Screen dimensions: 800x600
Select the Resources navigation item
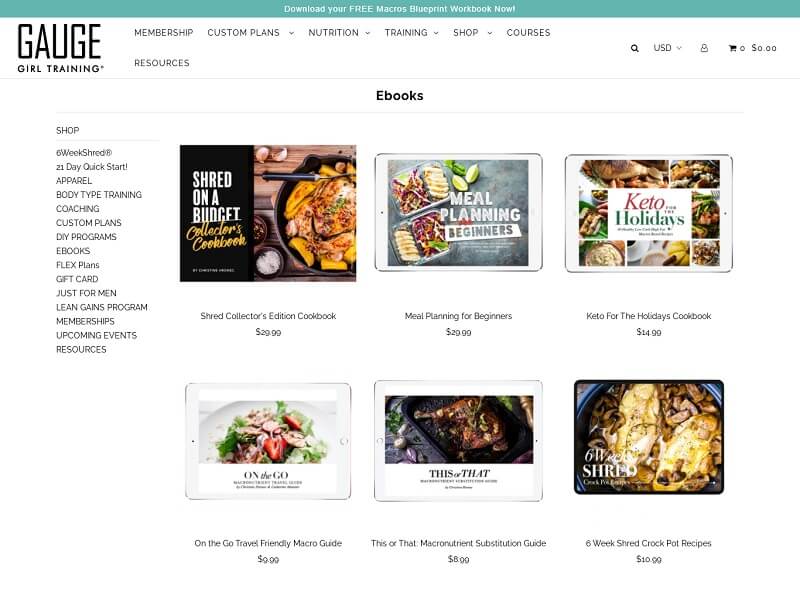(x=162, y=63)
